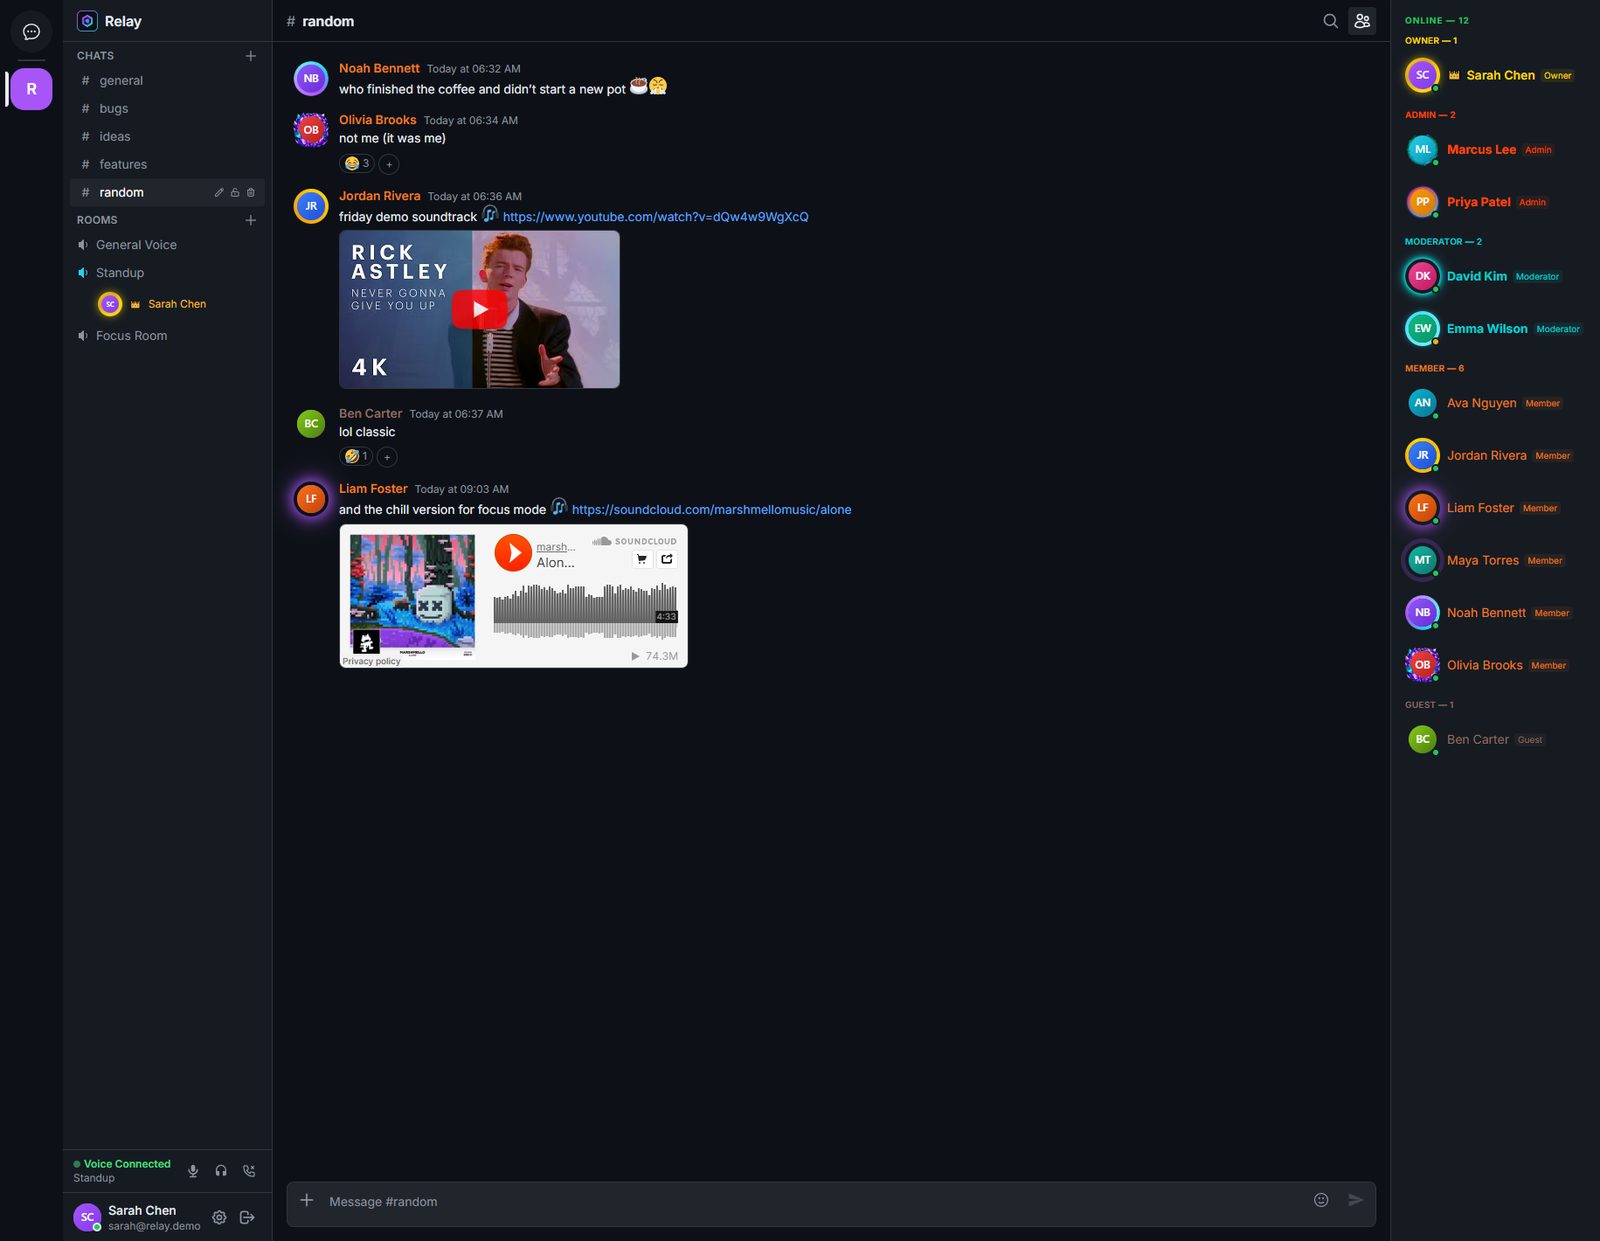Select Ben Carter guest entry
This screenshot has height=1241, width=1600.
pyautogui.click(x=1495, y=740)
